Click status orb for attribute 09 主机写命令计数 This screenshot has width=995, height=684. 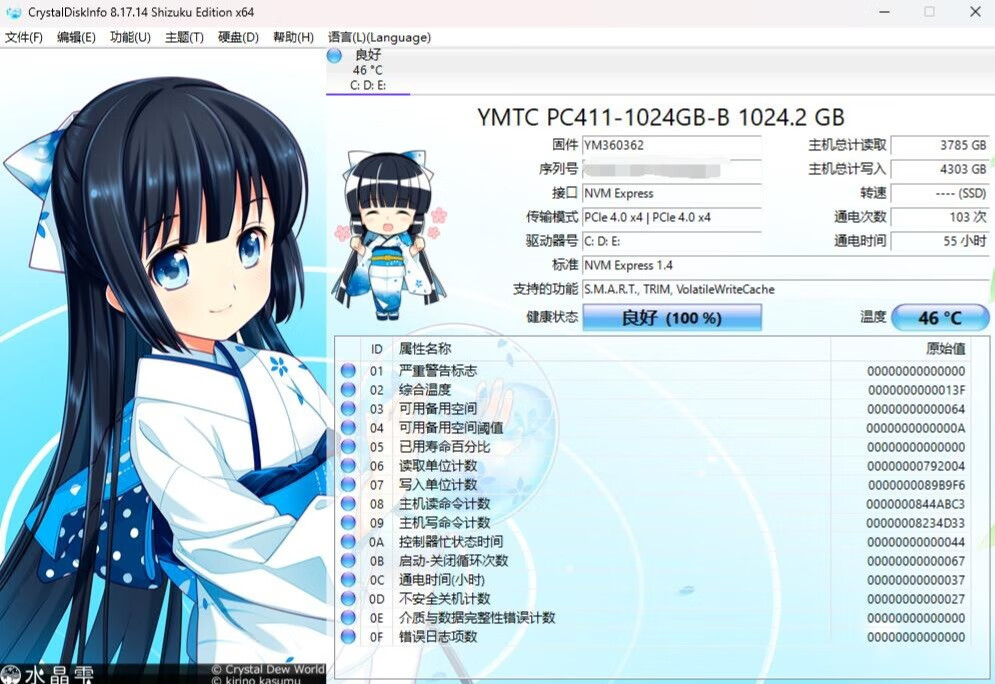tap(348, 523)
